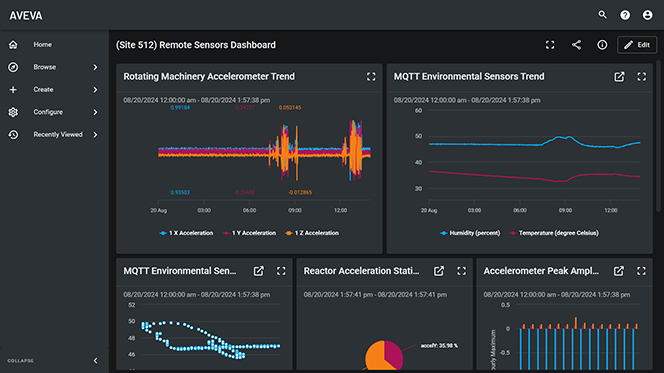Open Accelerometer Peak Ampl... panel externally
The width and height of the screenshot is (664, 373).
click(619, 271)
